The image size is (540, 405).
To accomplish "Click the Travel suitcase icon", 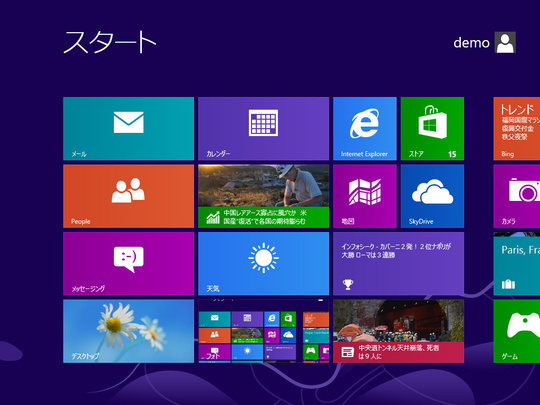I will click(x=508, y=284).
